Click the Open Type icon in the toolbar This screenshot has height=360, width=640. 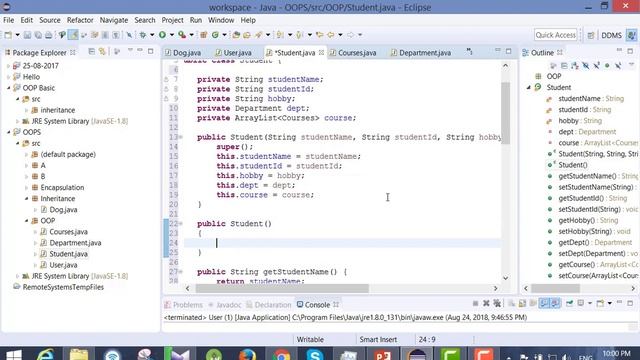coord(236,35)
